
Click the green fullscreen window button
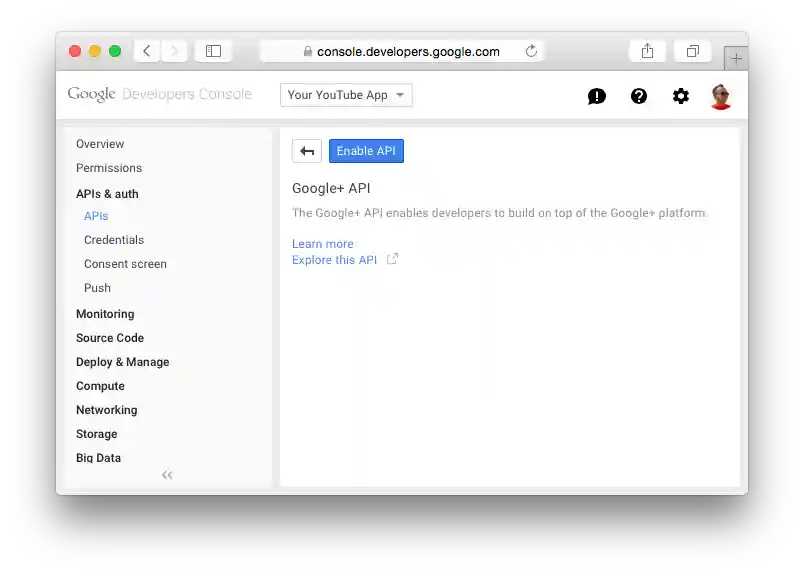coord(115,51)
